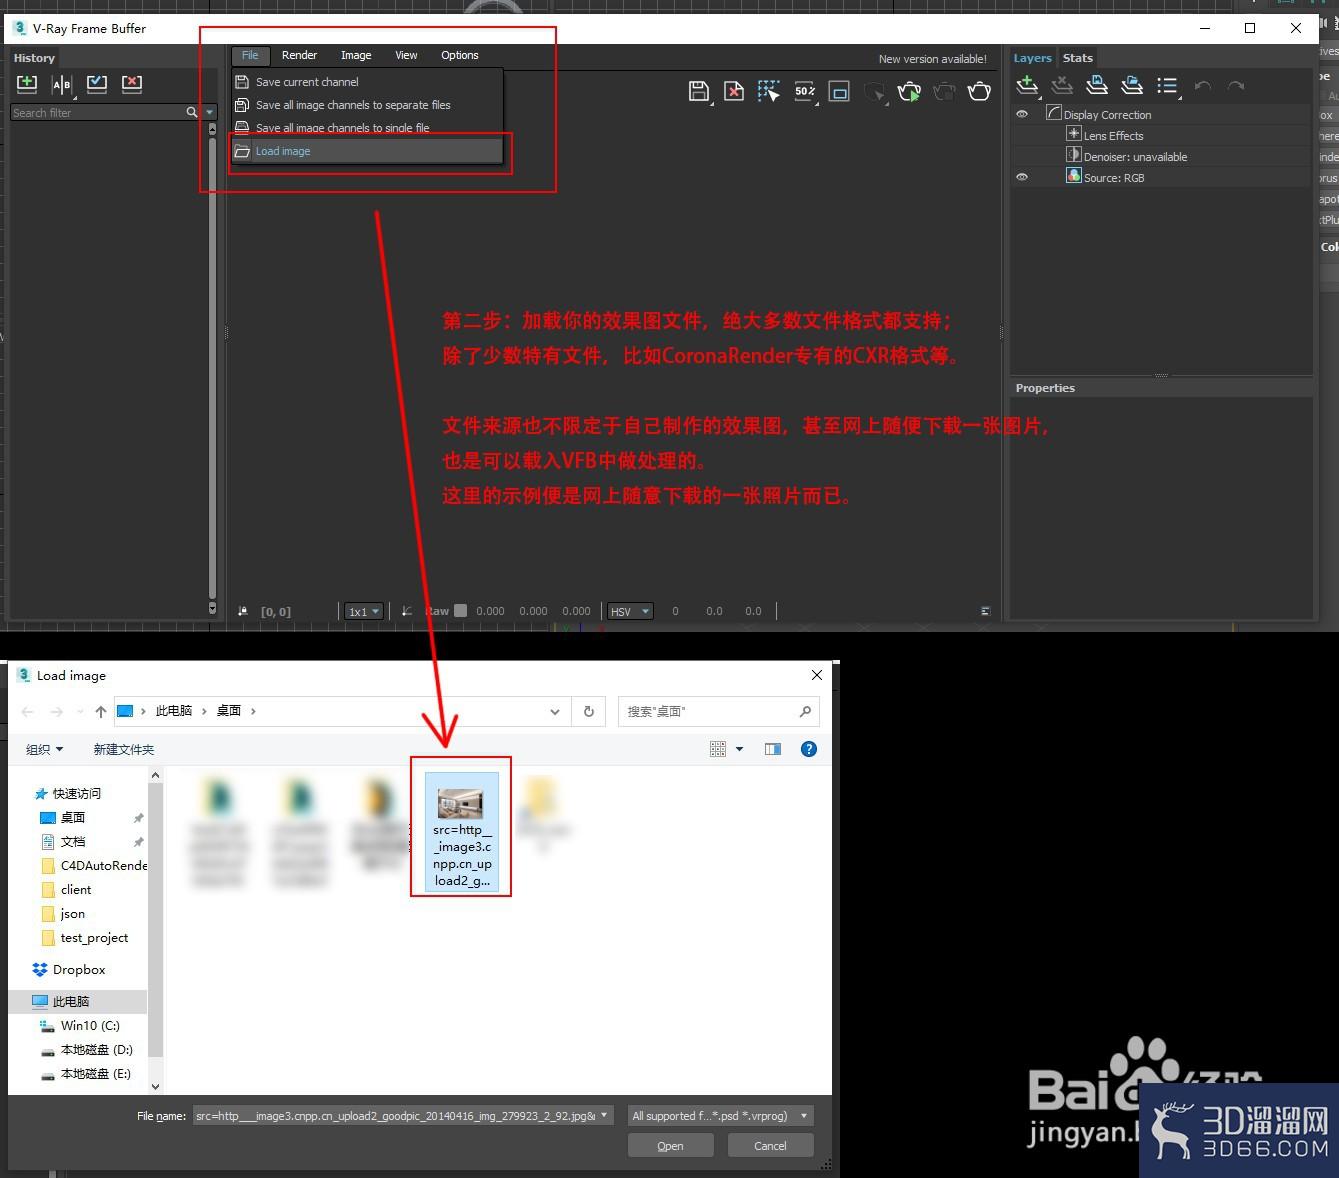The image size is (1339, 1178).
Task: Toggle visibility of Display Correction layer
Action: pos(1022,114)
